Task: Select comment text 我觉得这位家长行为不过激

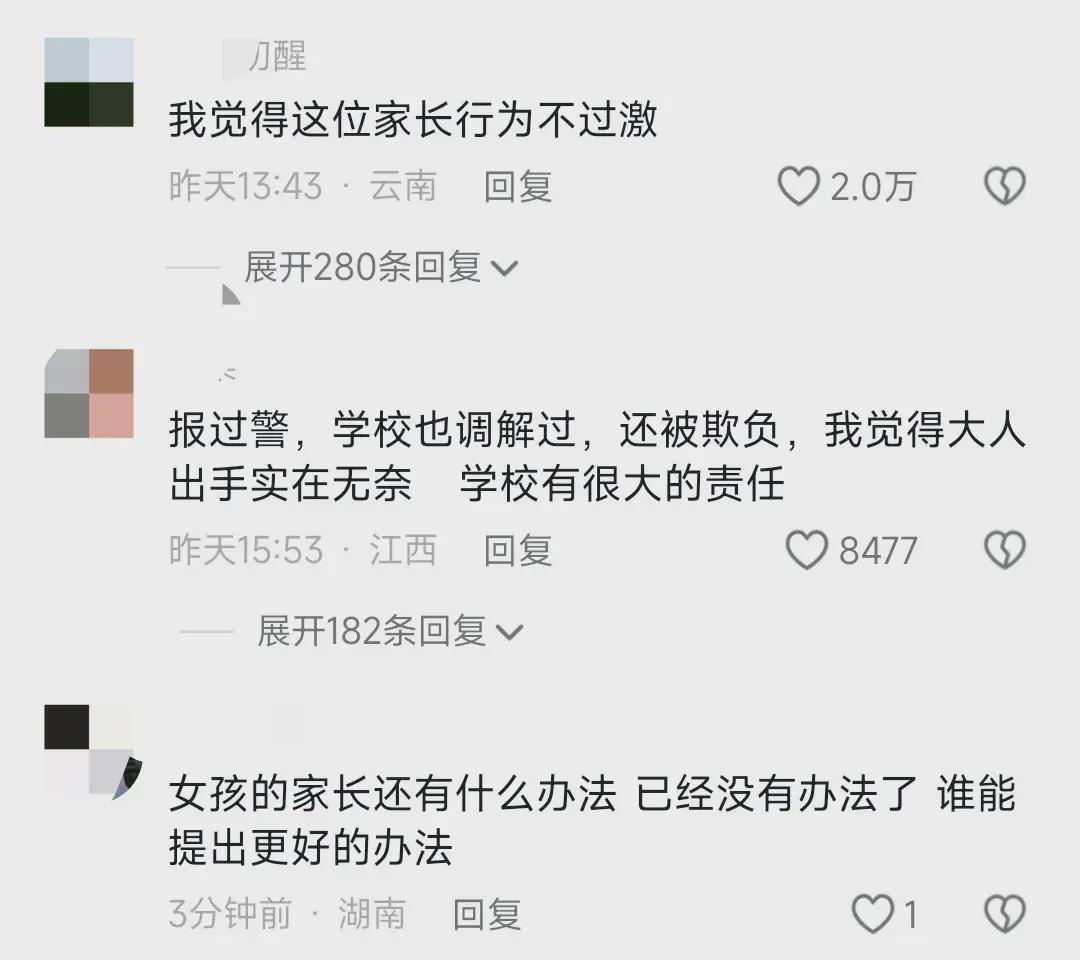Action: (x=413, y=120)
